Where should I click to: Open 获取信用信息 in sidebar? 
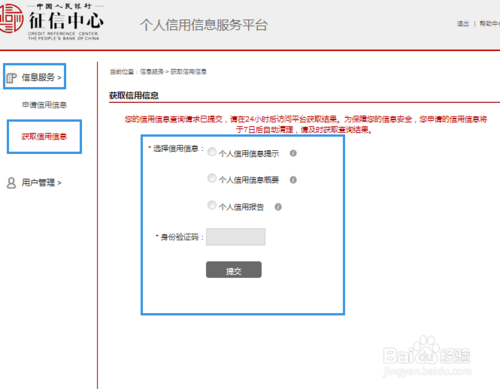point(44,137)
